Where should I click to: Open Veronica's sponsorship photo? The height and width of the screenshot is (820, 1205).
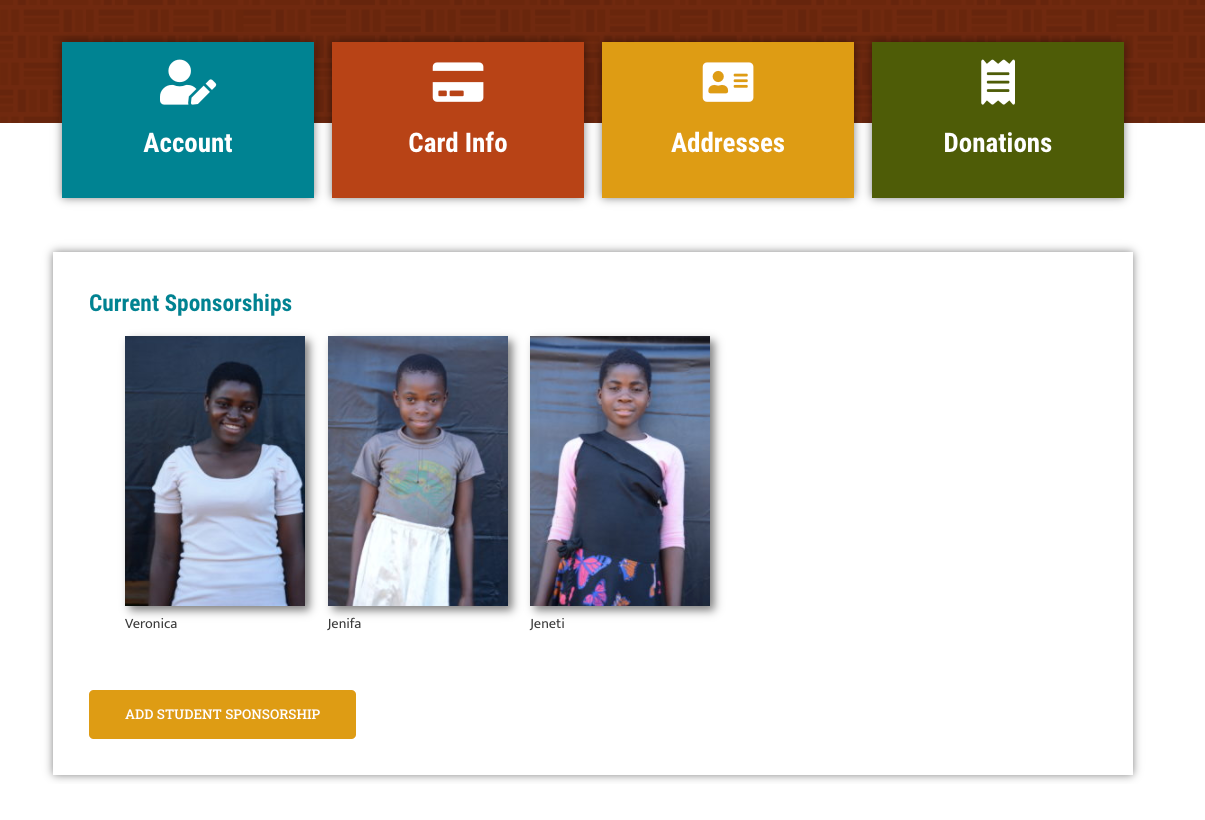pos(215,471)
